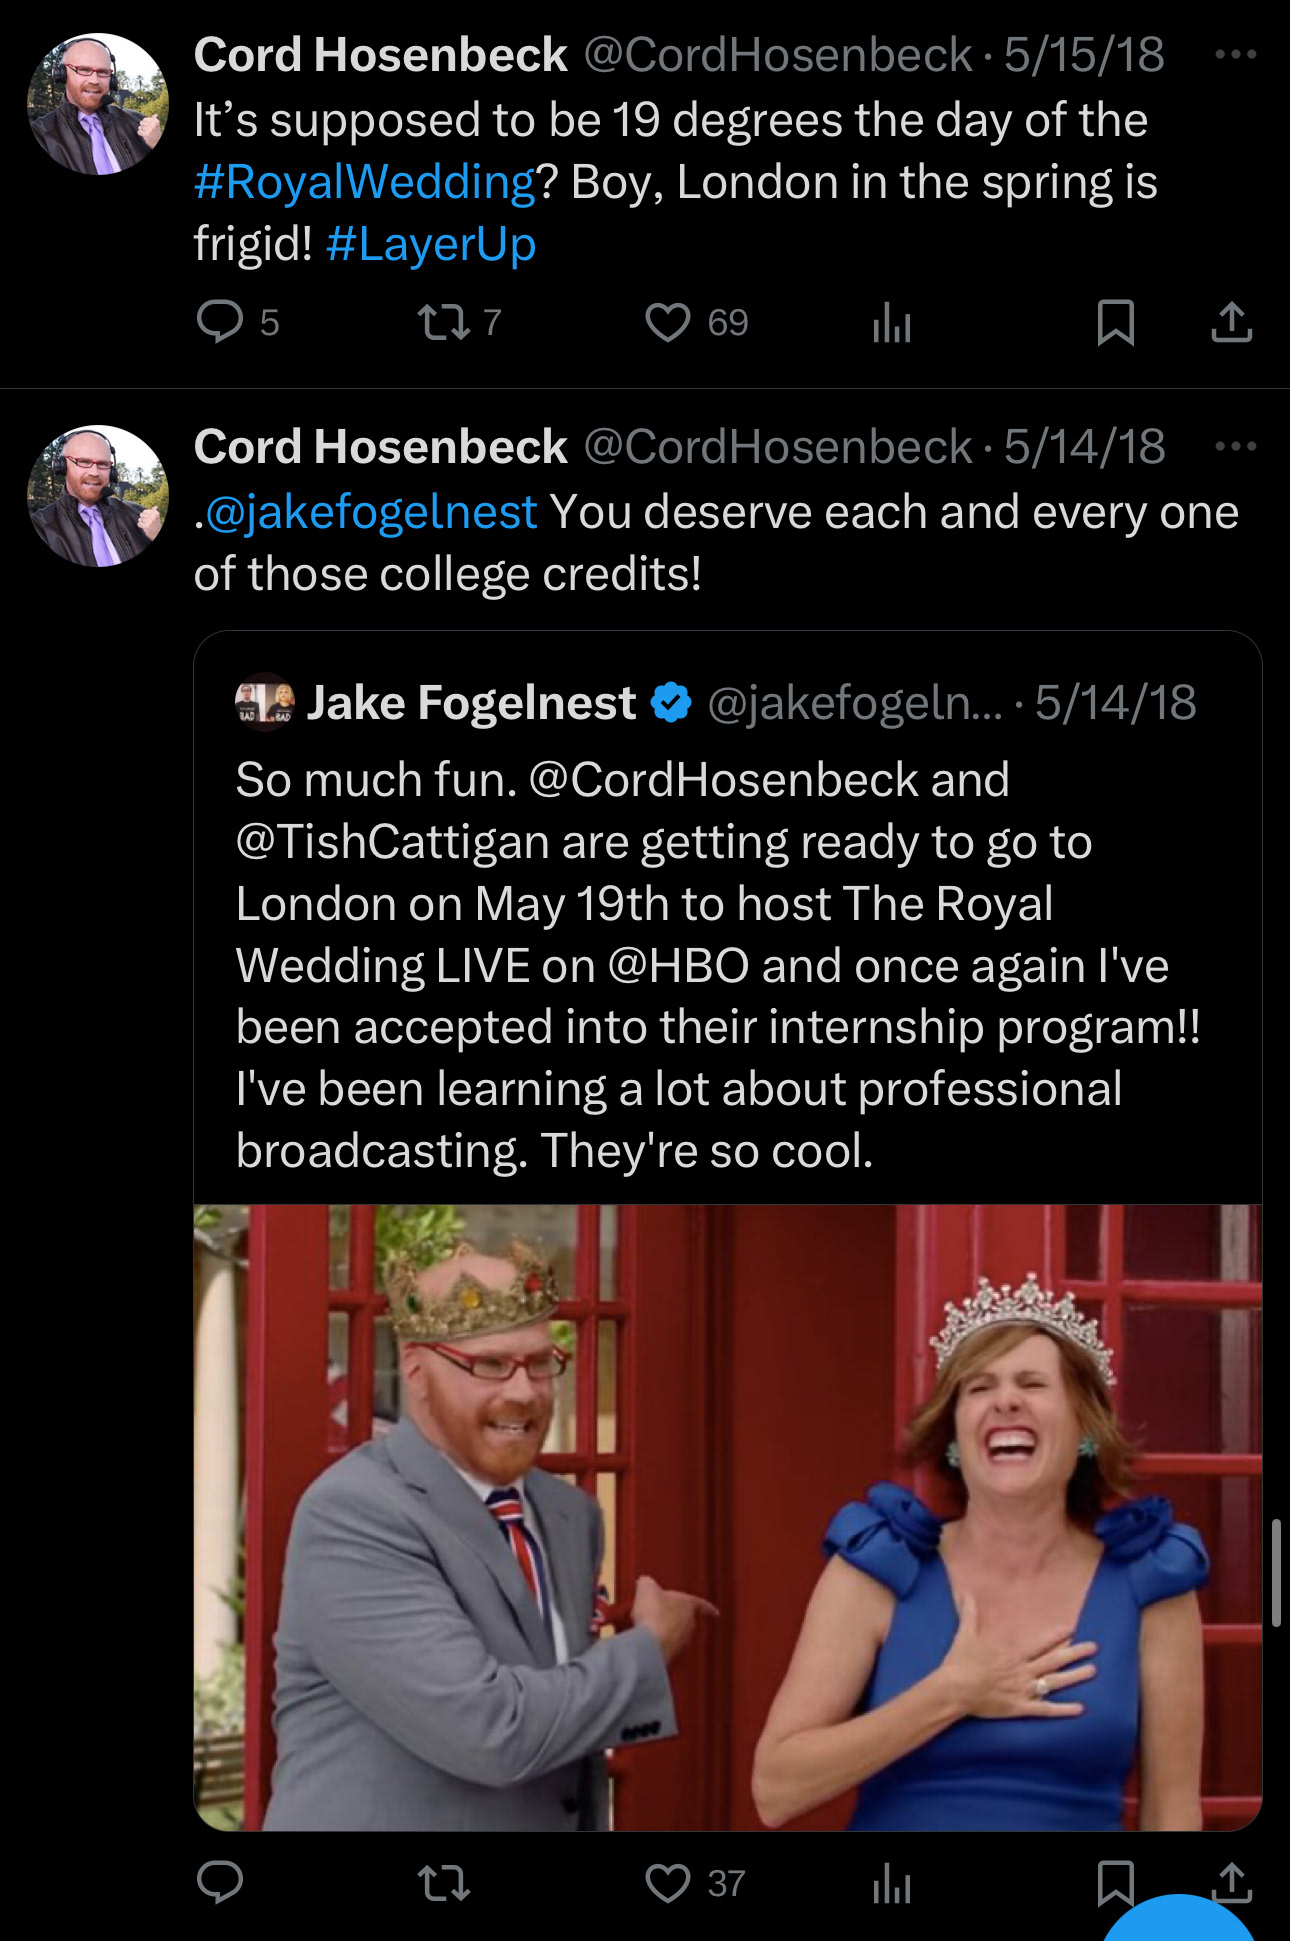Viewport: 1290px width, 1941px height.
Task: Open the #LayerUp hashtag
Action: [x=431, y=244]
